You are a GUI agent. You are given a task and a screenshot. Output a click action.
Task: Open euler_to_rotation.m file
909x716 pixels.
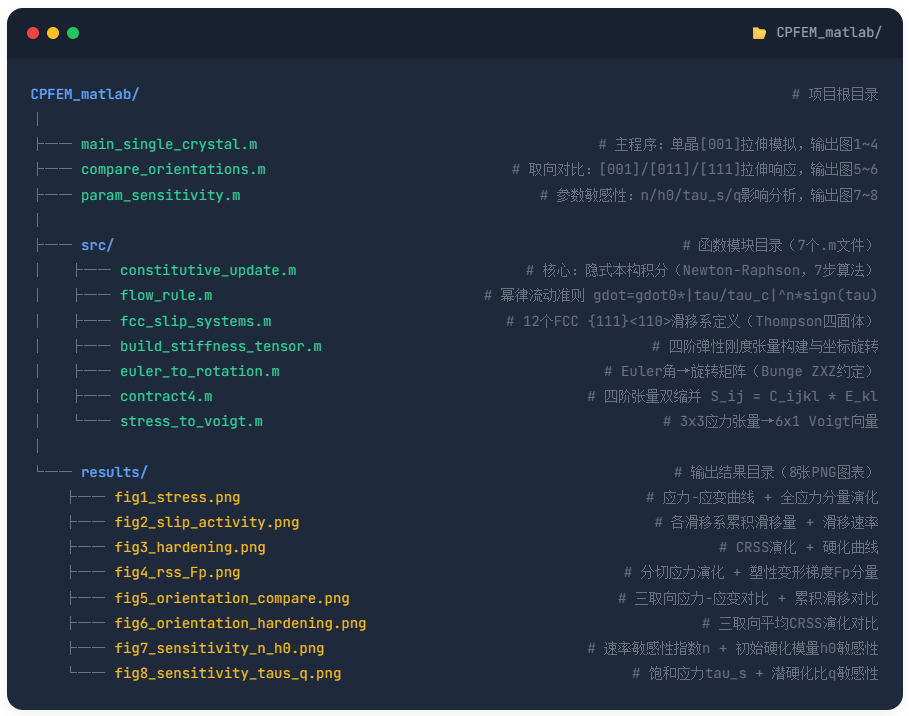[x=199, y=371]
